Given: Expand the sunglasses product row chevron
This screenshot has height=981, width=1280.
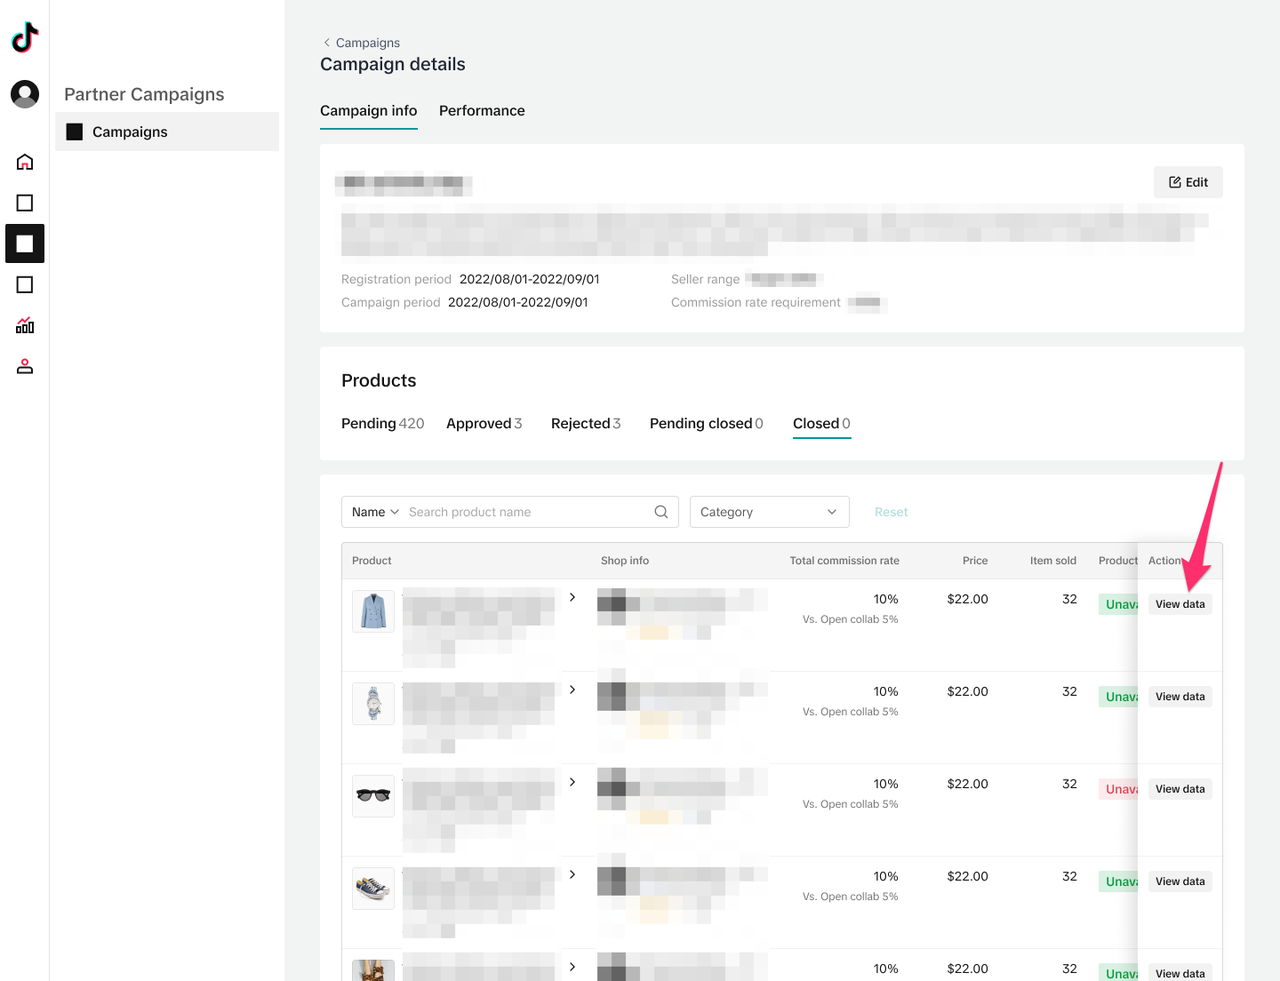Looking at the screenshot, I should pyautogui.click(x=572, y=782).
